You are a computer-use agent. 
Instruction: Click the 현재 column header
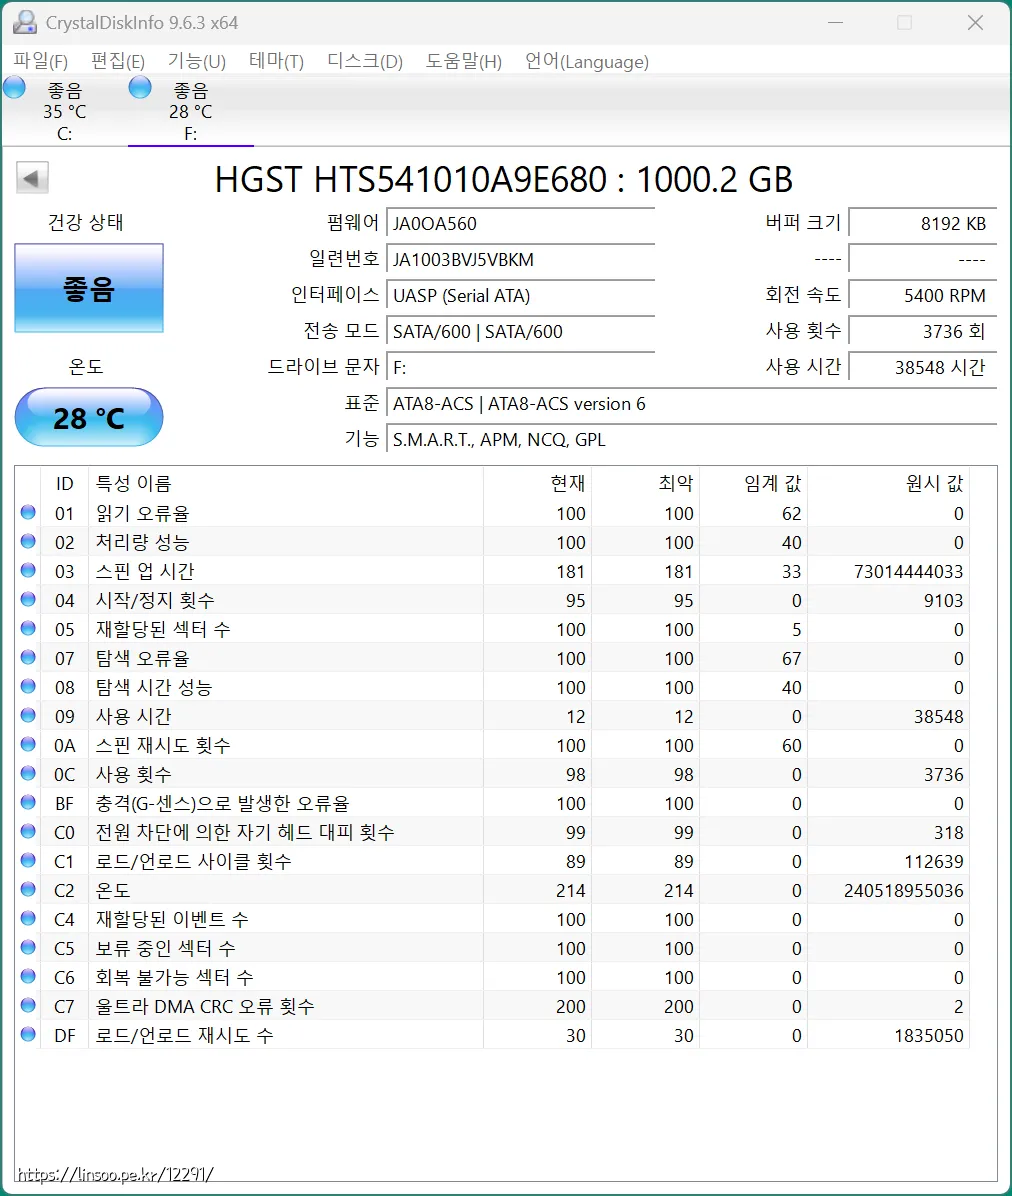[538, 483]
